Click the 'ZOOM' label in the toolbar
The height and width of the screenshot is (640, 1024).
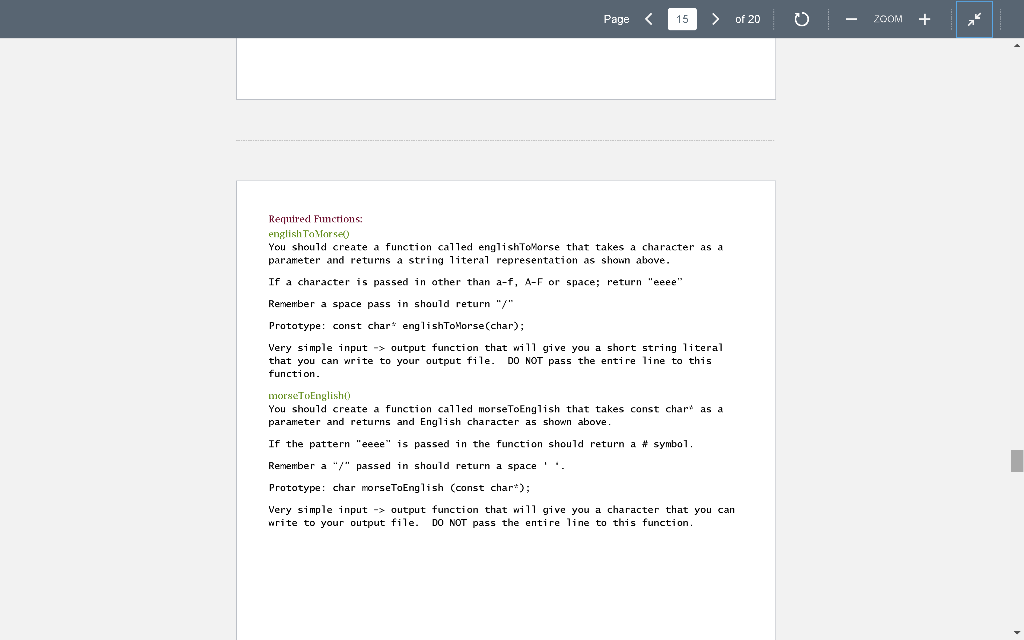[x=888, y=18]
